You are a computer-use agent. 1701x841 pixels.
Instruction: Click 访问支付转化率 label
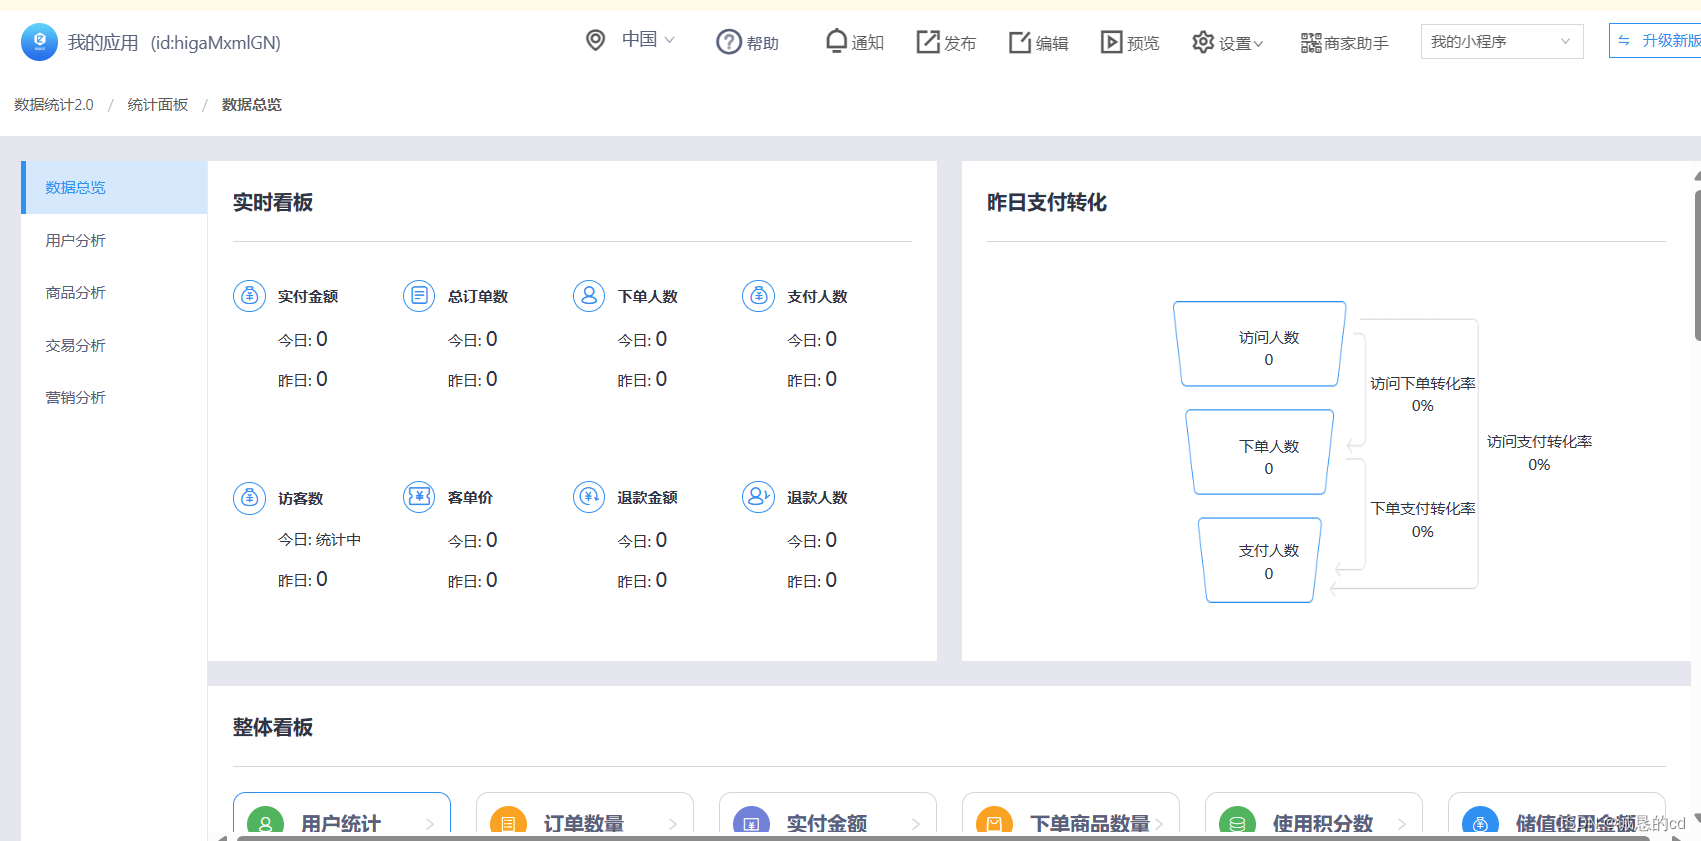(1540, 442)
